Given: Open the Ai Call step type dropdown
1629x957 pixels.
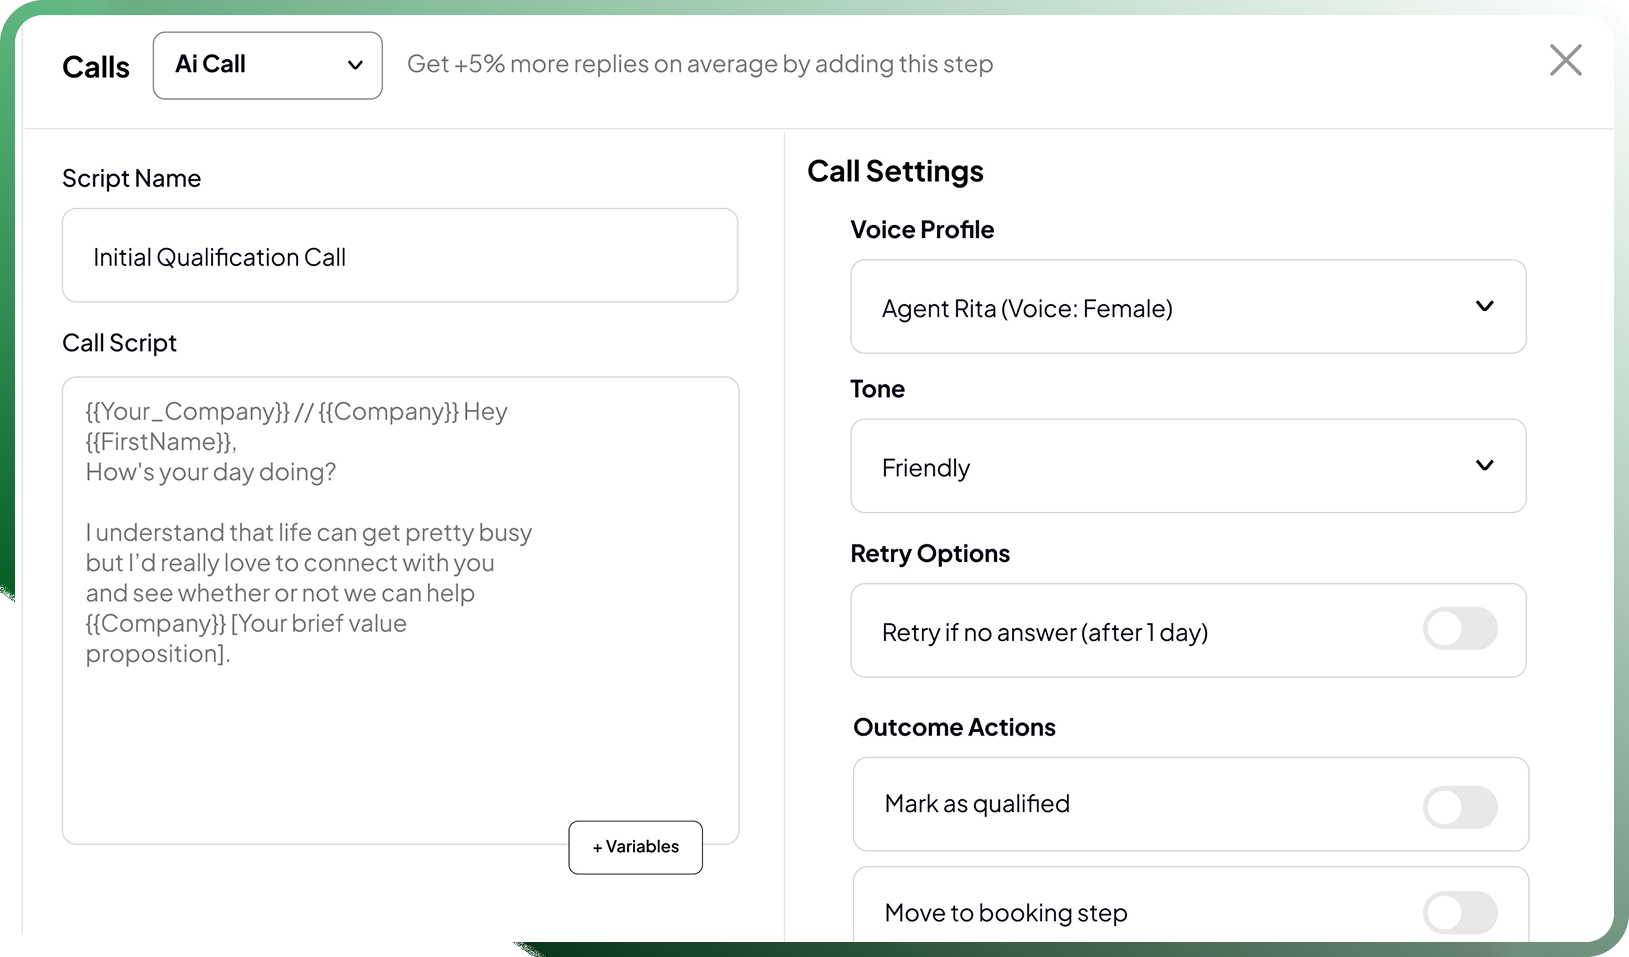Looking at the screenshot, I should pyautogui.click(x=267, y=66).
